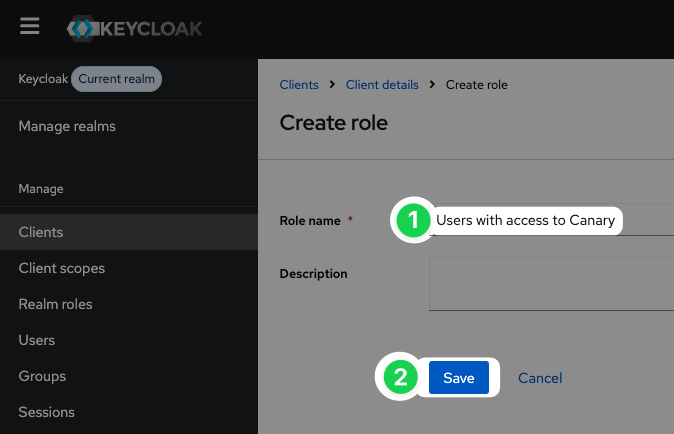
Task: Select Clients in the sidebar
Action: coord(129,232)
